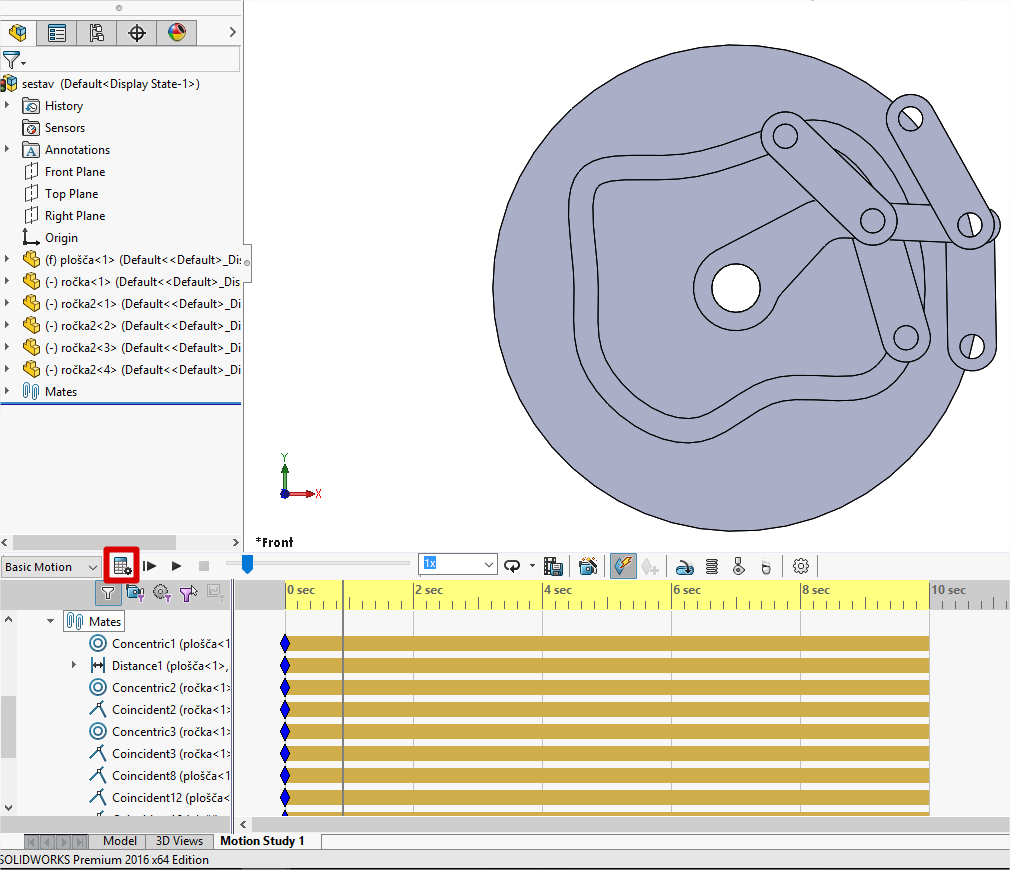The width and height of the screenshot is (1010, 870).
Task: Open the DisplayManager color sphere tab
Action: [x=177, y=33]
